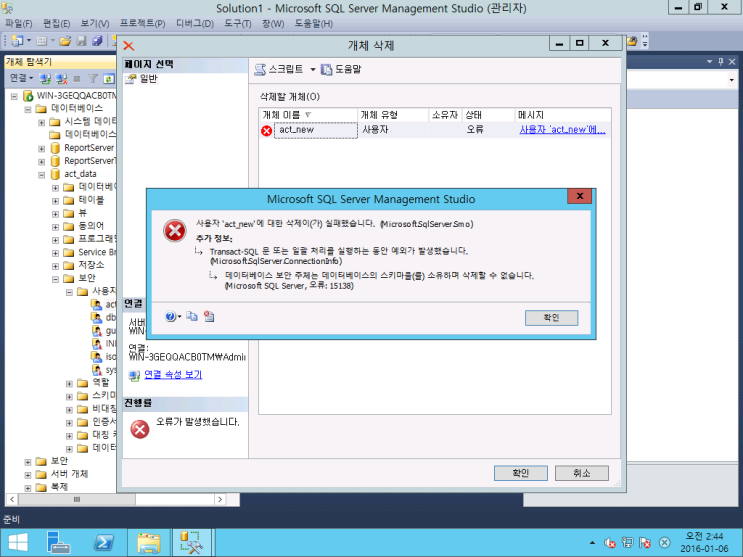Click the Script icon in Delete Object dialog
This screenshot has width=743, height=557.
pyautogui.click(x=260, y=70)
